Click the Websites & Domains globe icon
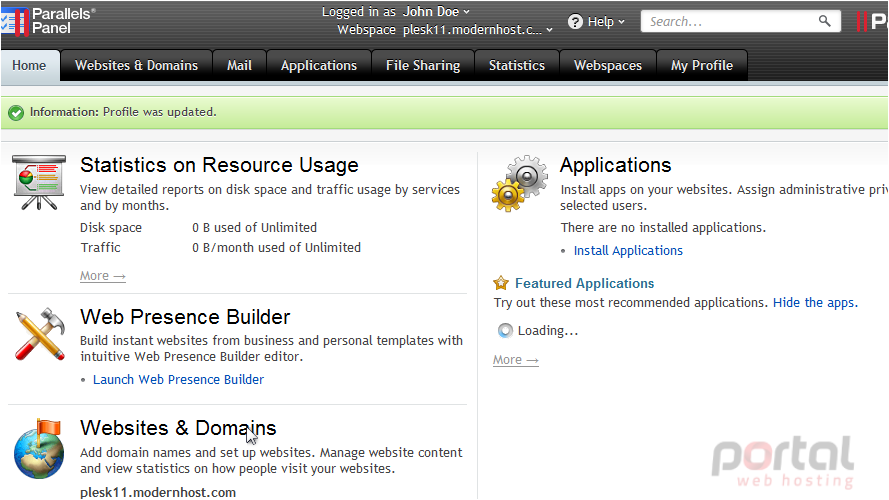This screenshot has width=889, height=500. [x=39, y=449]
